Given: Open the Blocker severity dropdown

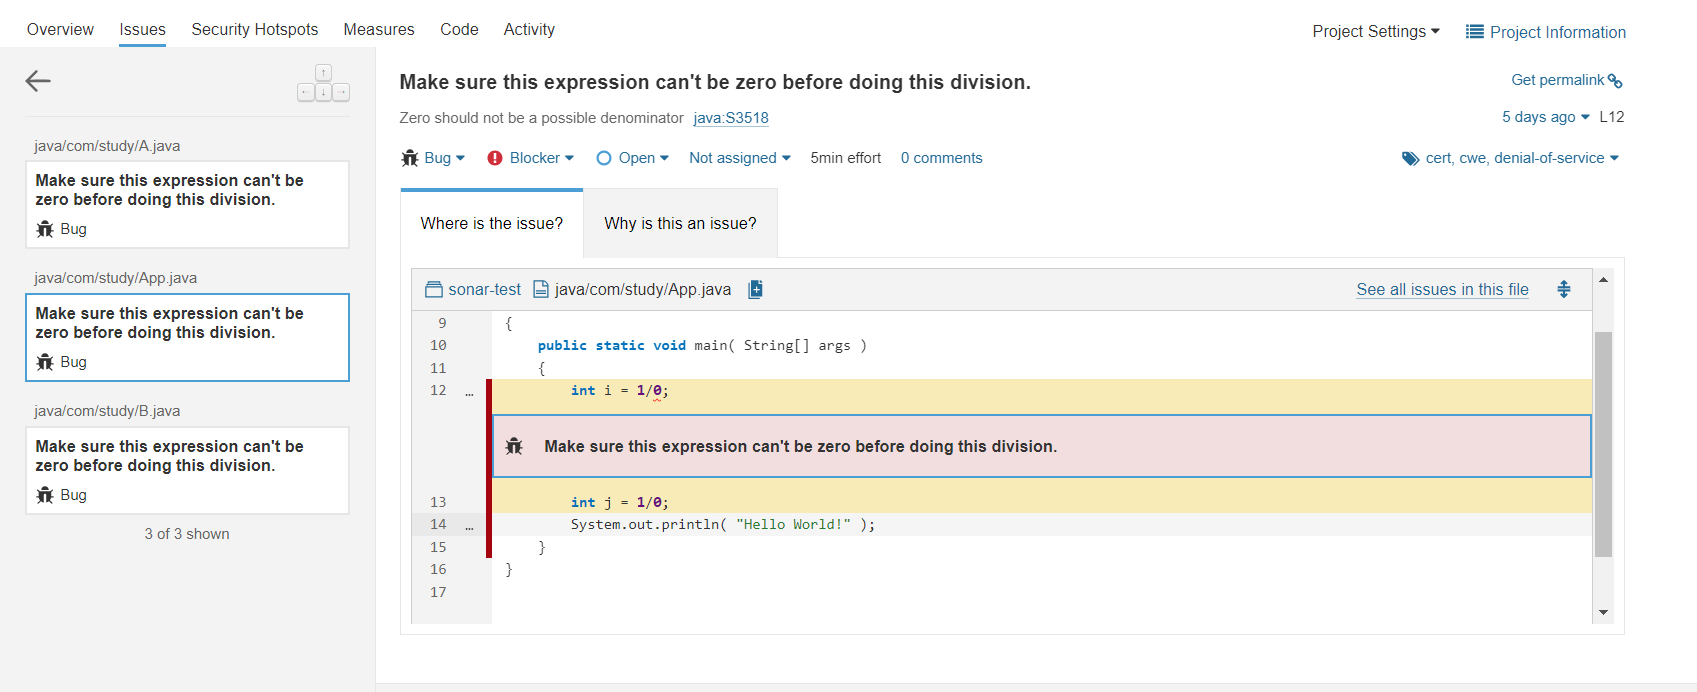Looking at the screenshot, I should click(x=531, y=158).
